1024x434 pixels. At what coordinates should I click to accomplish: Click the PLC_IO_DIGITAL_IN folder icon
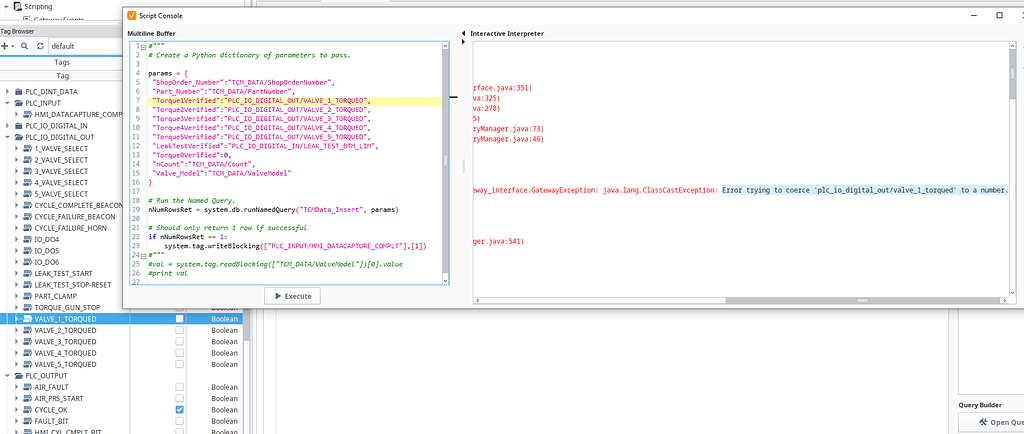[18, 126]
